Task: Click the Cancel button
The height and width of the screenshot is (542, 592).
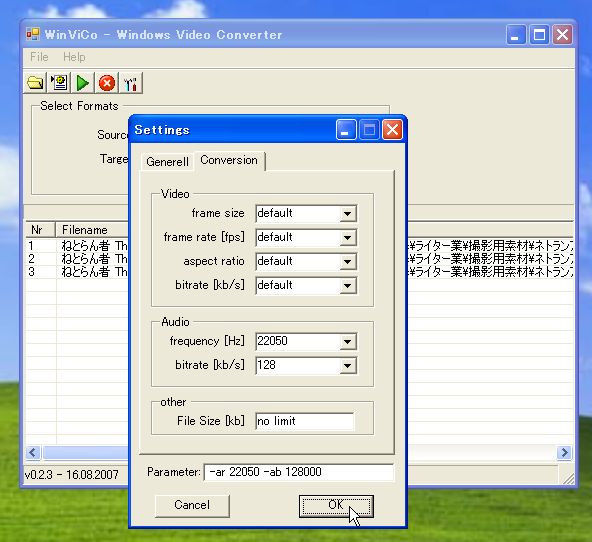Action: coord(192,505)
